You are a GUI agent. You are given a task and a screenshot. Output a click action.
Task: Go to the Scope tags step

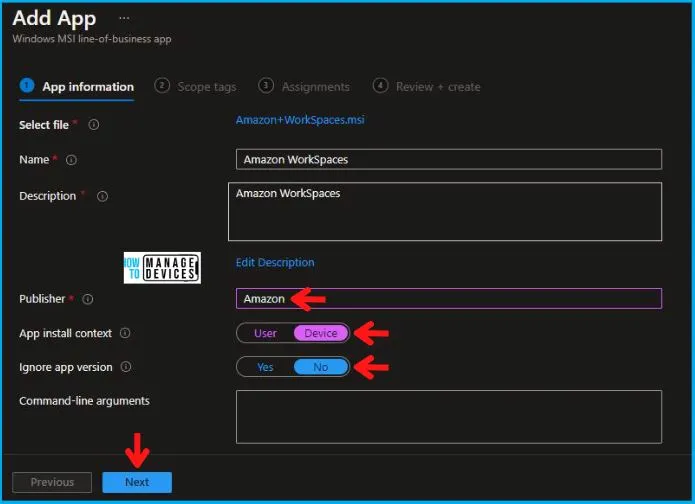(x=195, y=86)
